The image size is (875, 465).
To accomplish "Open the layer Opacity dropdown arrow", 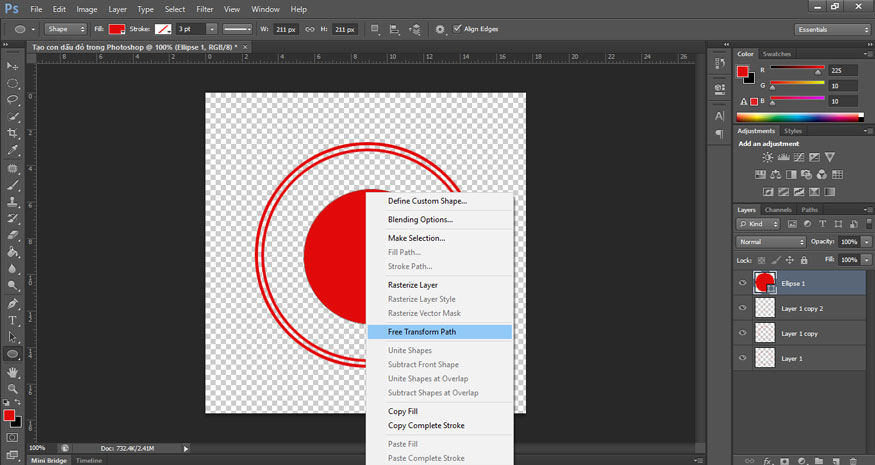I will coord(866,242).
